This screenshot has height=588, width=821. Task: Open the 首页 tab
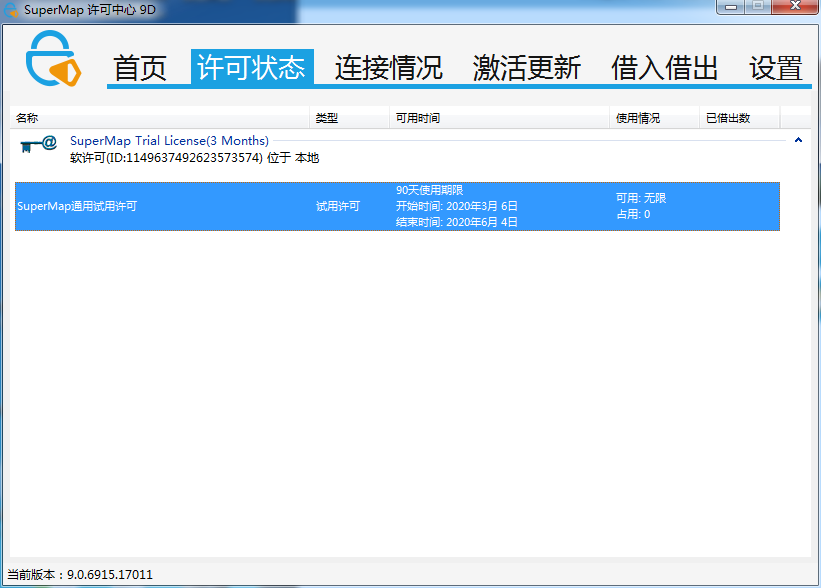[x=140, y=68]
